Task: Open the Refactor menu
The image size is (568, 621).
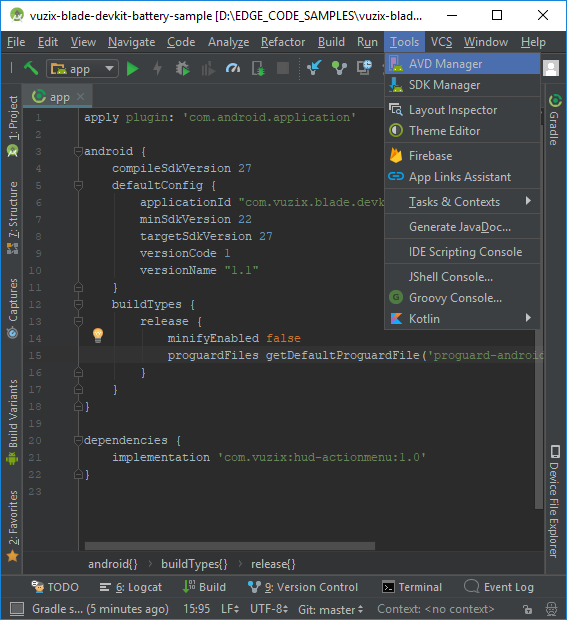Action: click(x=283, y=42)
